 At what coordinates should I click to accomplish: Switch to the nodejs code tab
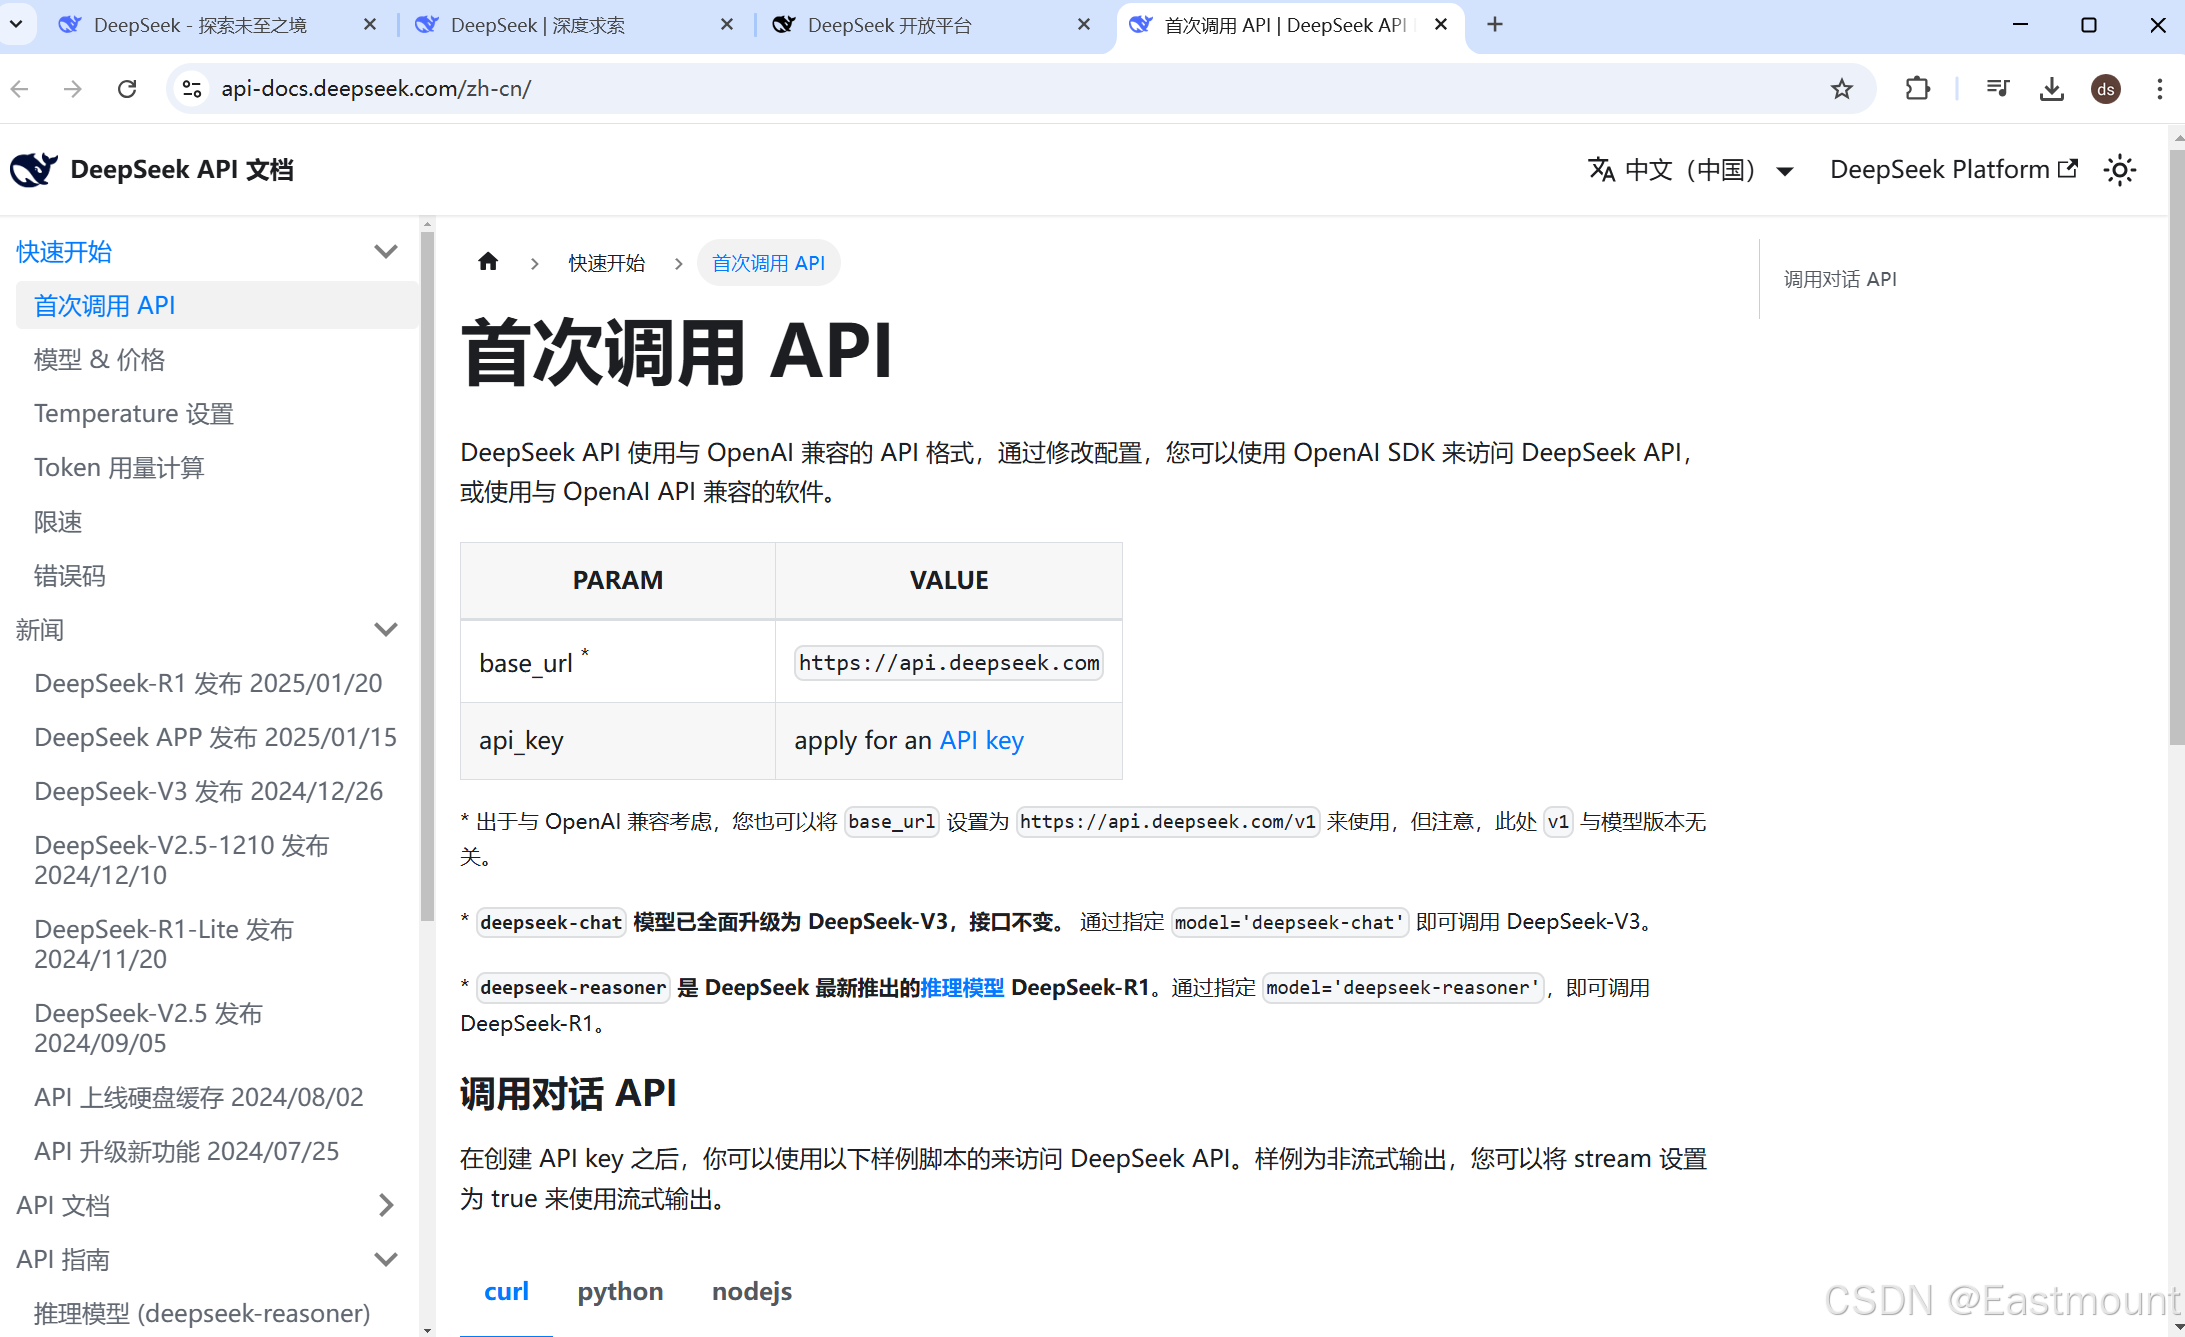pos(751,1291)
